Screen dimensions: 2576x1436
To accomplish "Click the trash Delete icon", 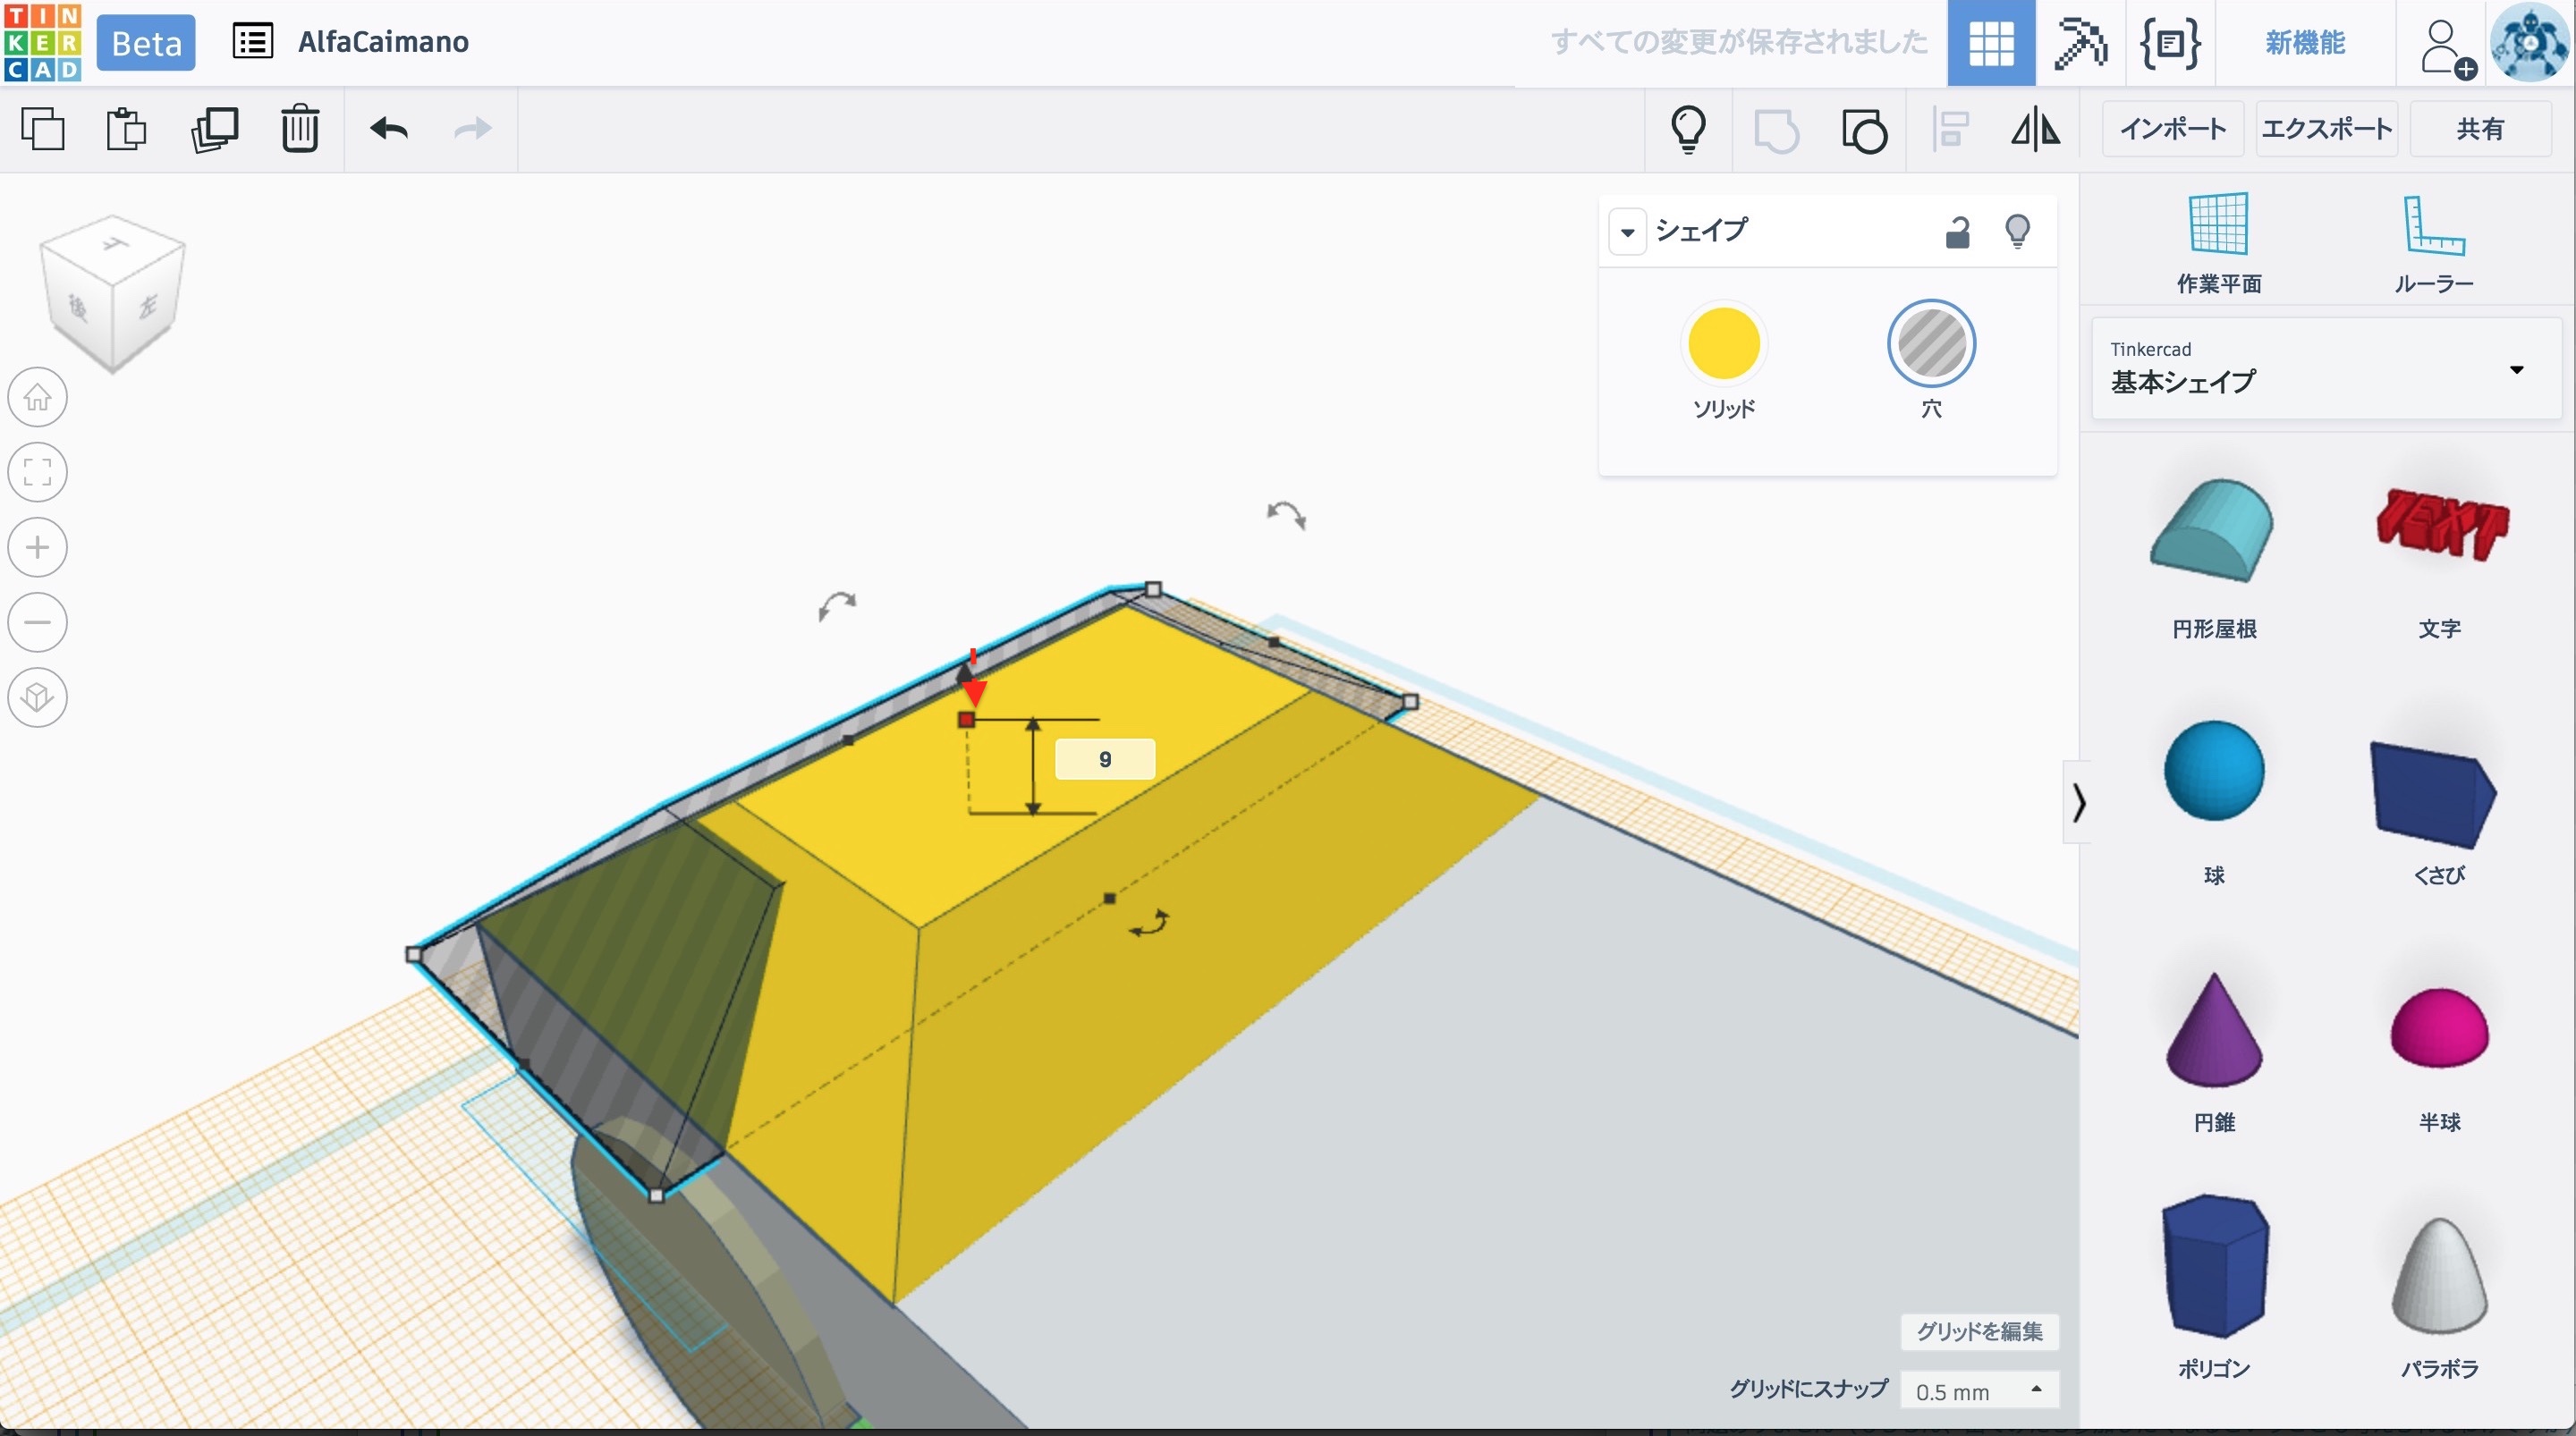I will 299,129.
